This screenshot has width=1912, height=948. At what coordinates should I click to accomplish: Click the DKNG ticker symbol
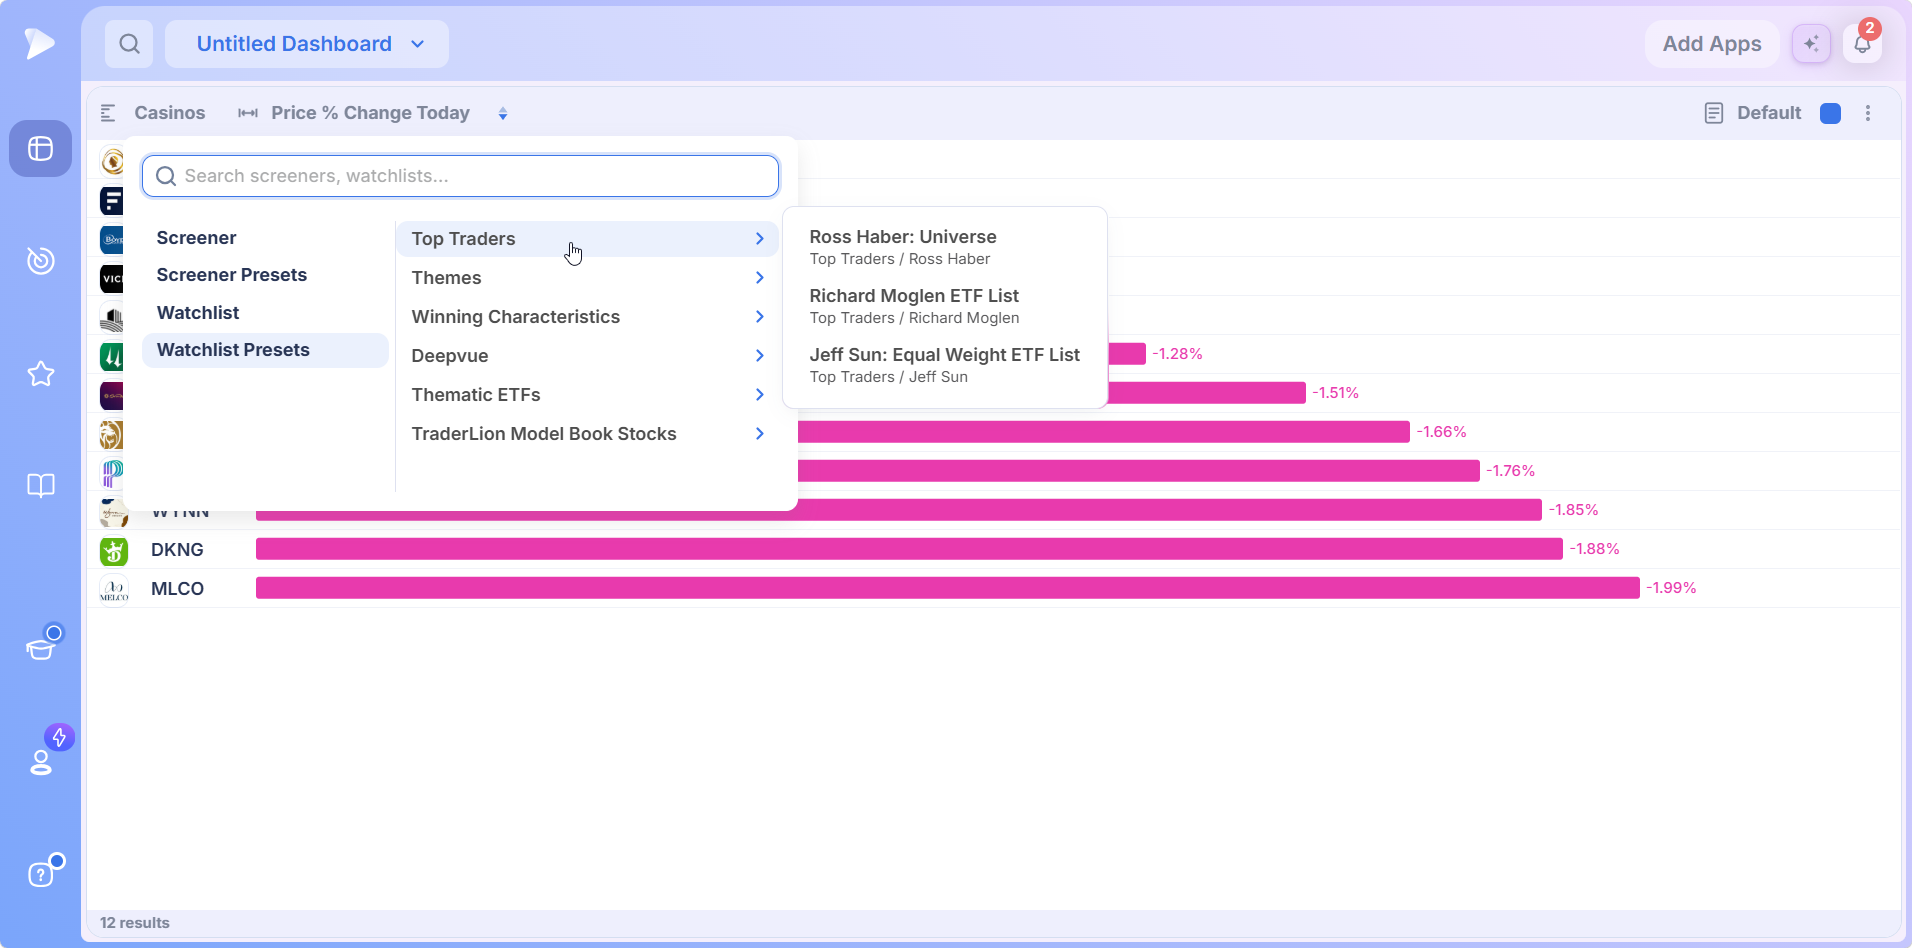click(x=177, y=550)
